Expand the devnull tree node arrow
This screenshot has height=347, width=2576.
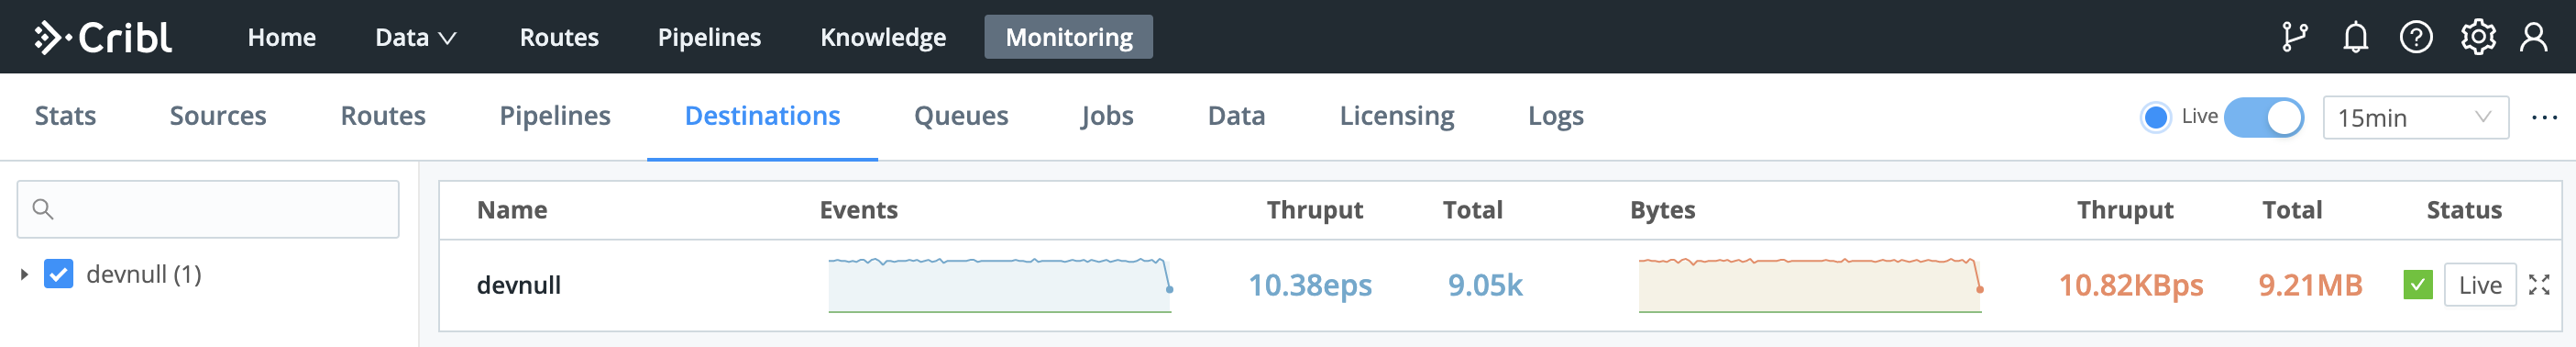pos(24,274)
